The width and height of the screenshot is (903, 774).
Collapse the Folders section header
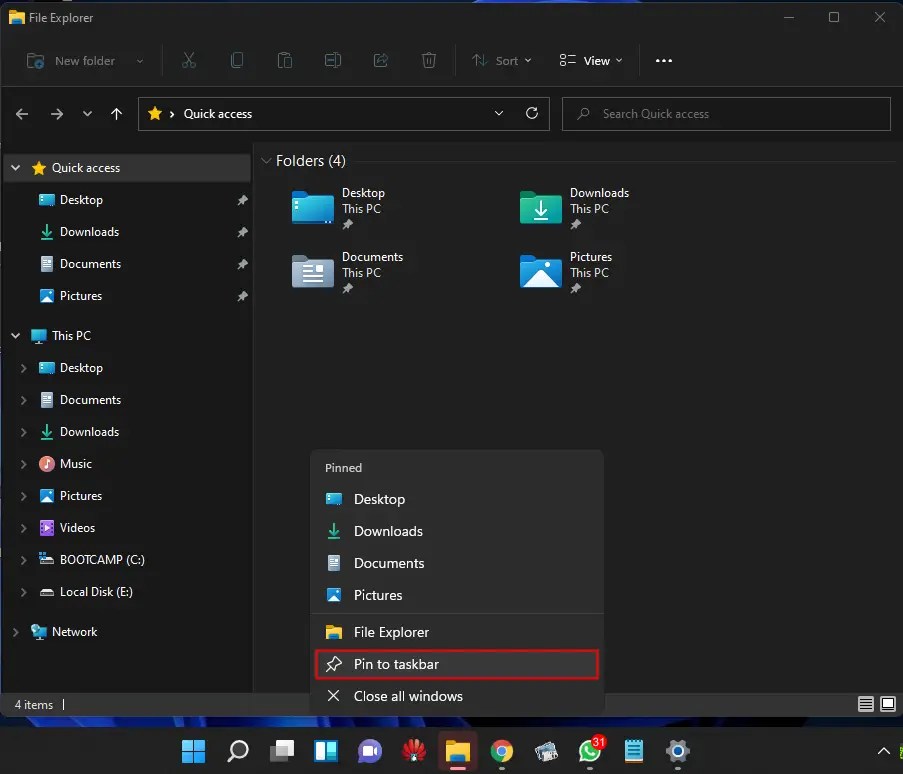click(x=266, y=160)
